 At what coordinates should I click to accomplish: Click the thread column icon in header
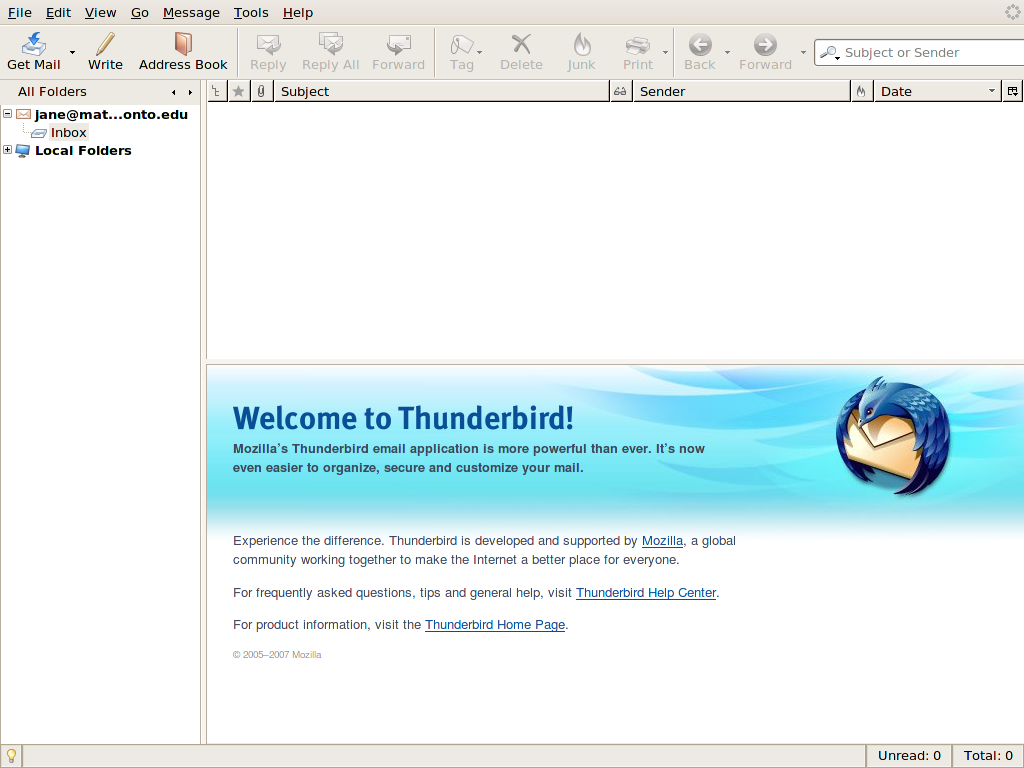[x=216, y=91]
